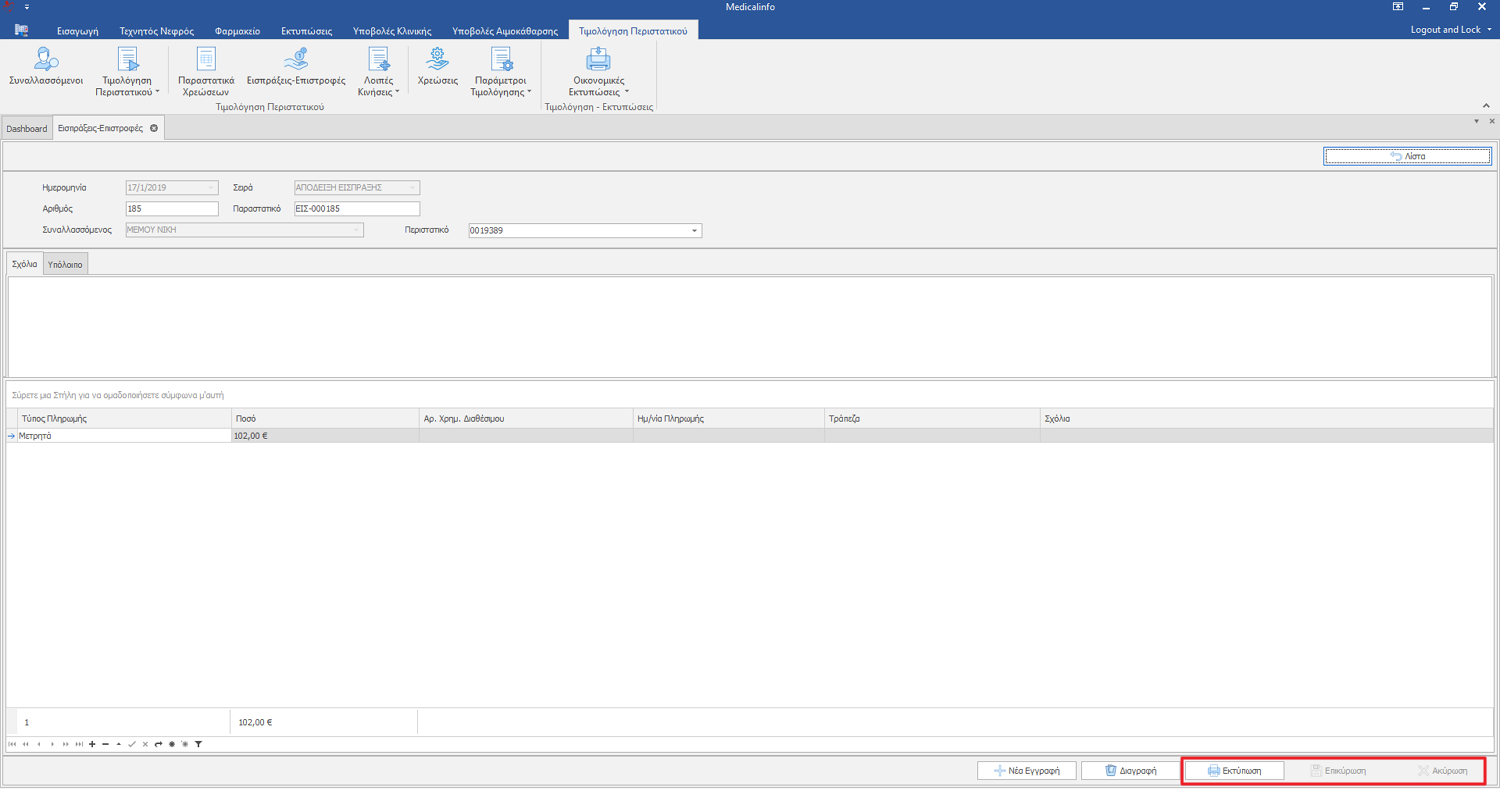This screenshot has width=1500, height=789.
Task: Click the Εκτύπωση print button
Action: [1234, 771]
